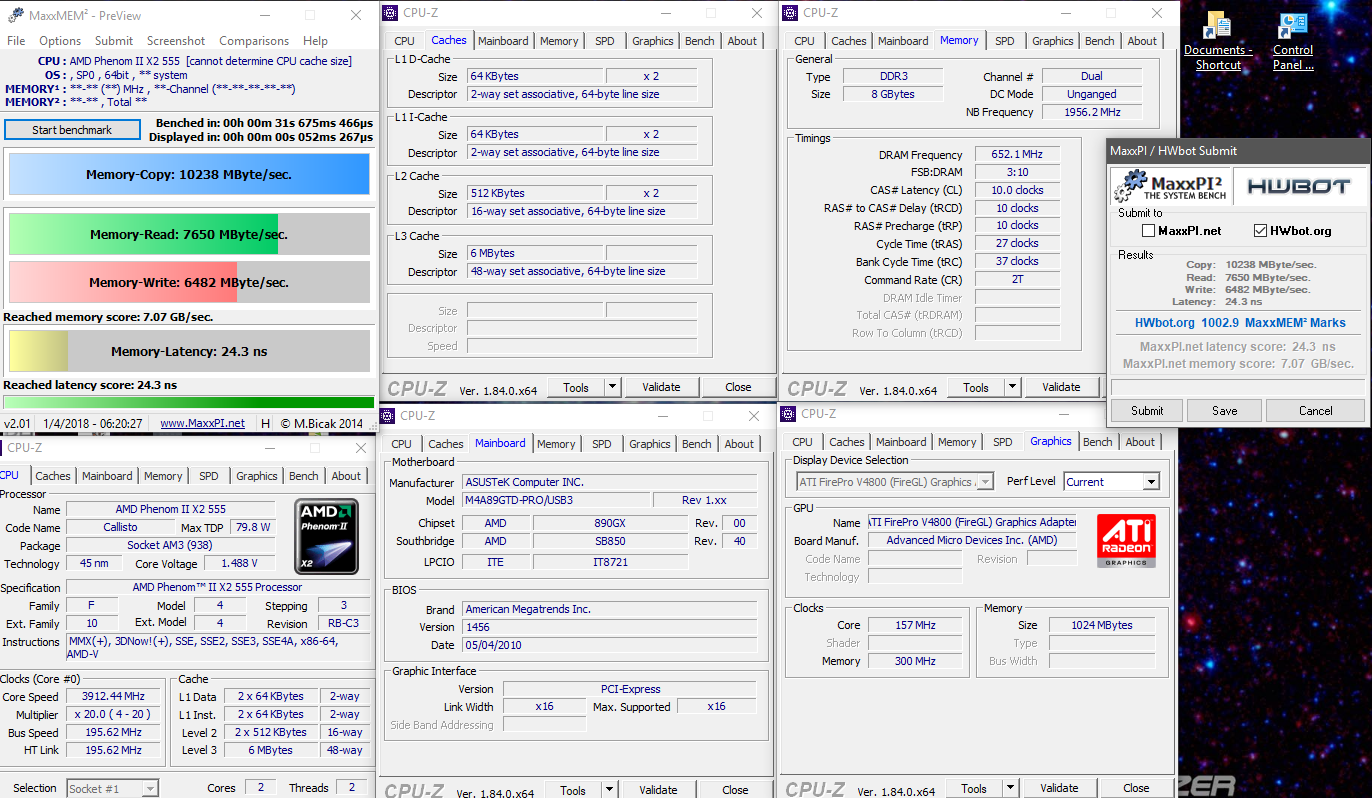Click the Motherboard Model M4A89GTD-PRO/USB3 field

pyautogui.click(x=555, y=500)
